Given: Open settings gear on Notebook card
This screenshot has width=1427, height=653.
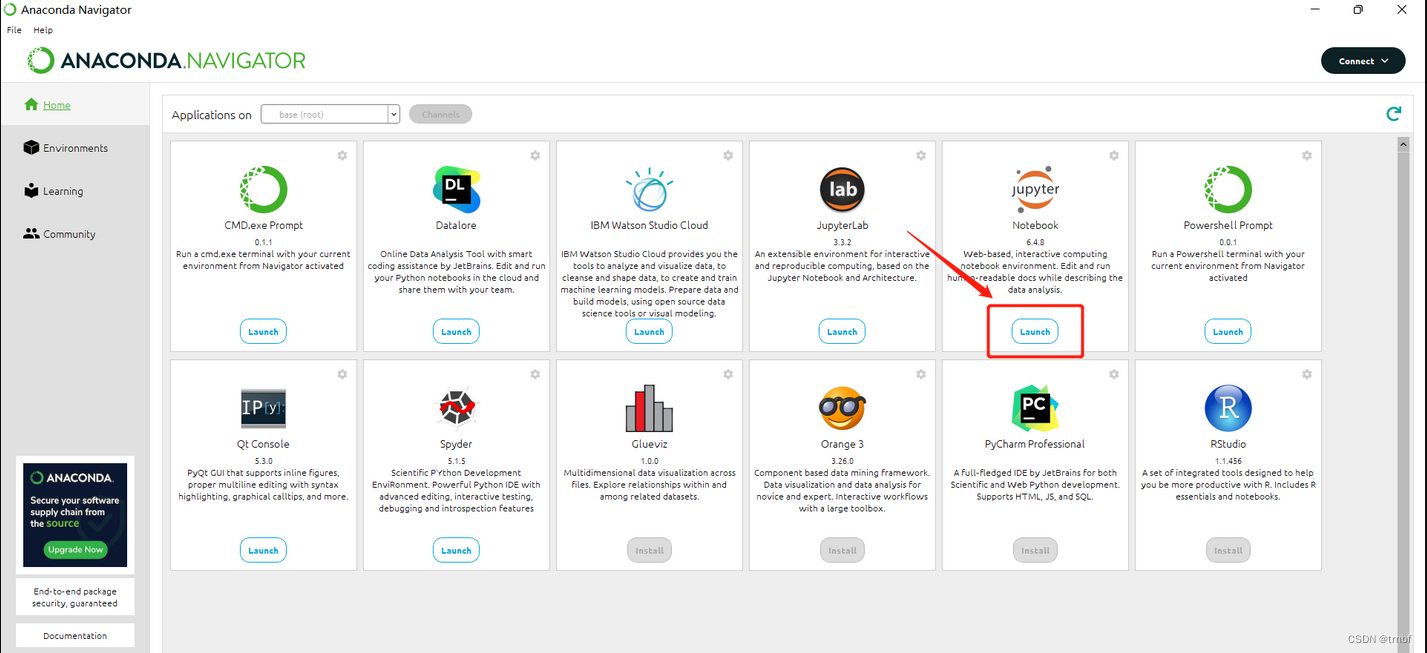Looking at the screenshot, I should [x=1114, y=156].
